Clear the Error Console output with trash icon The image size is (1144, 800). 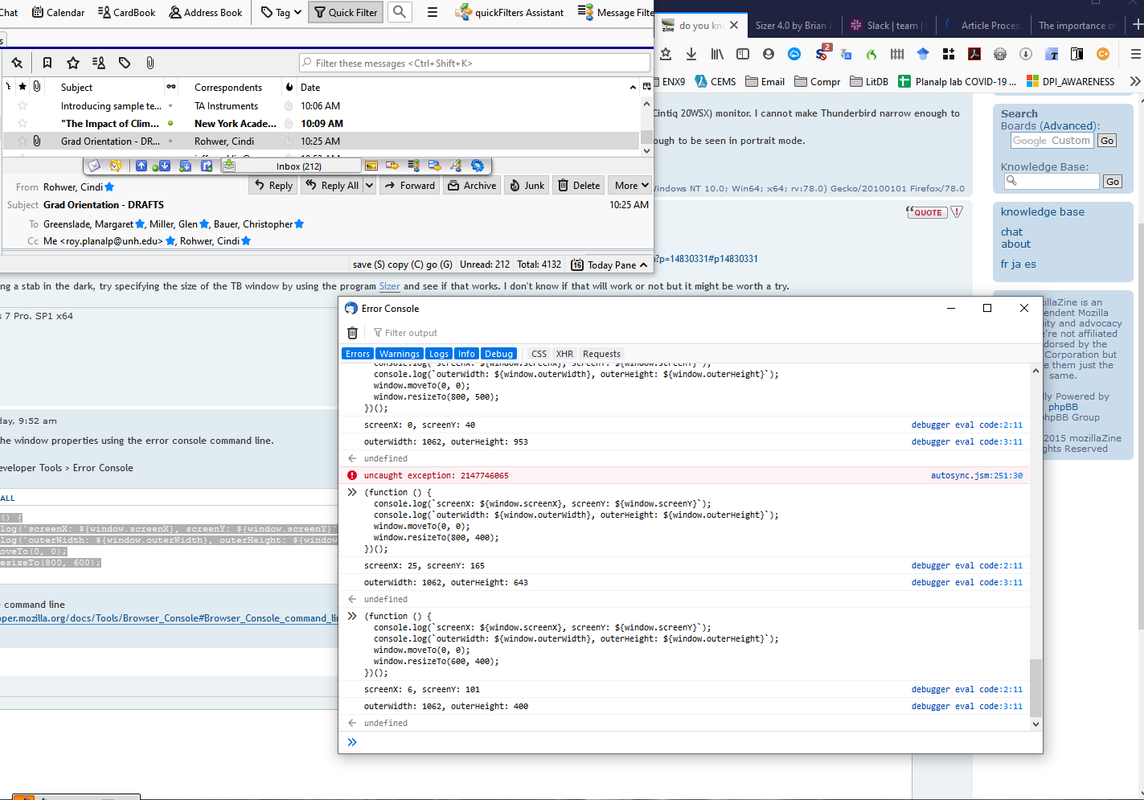click(352, 333)
